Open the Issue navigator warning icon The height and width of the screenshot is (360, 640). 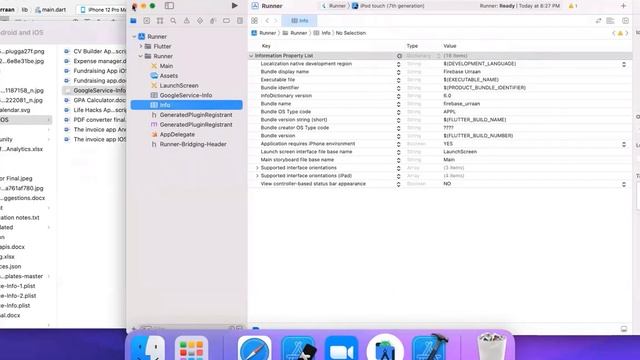click(x=187, y=21)
